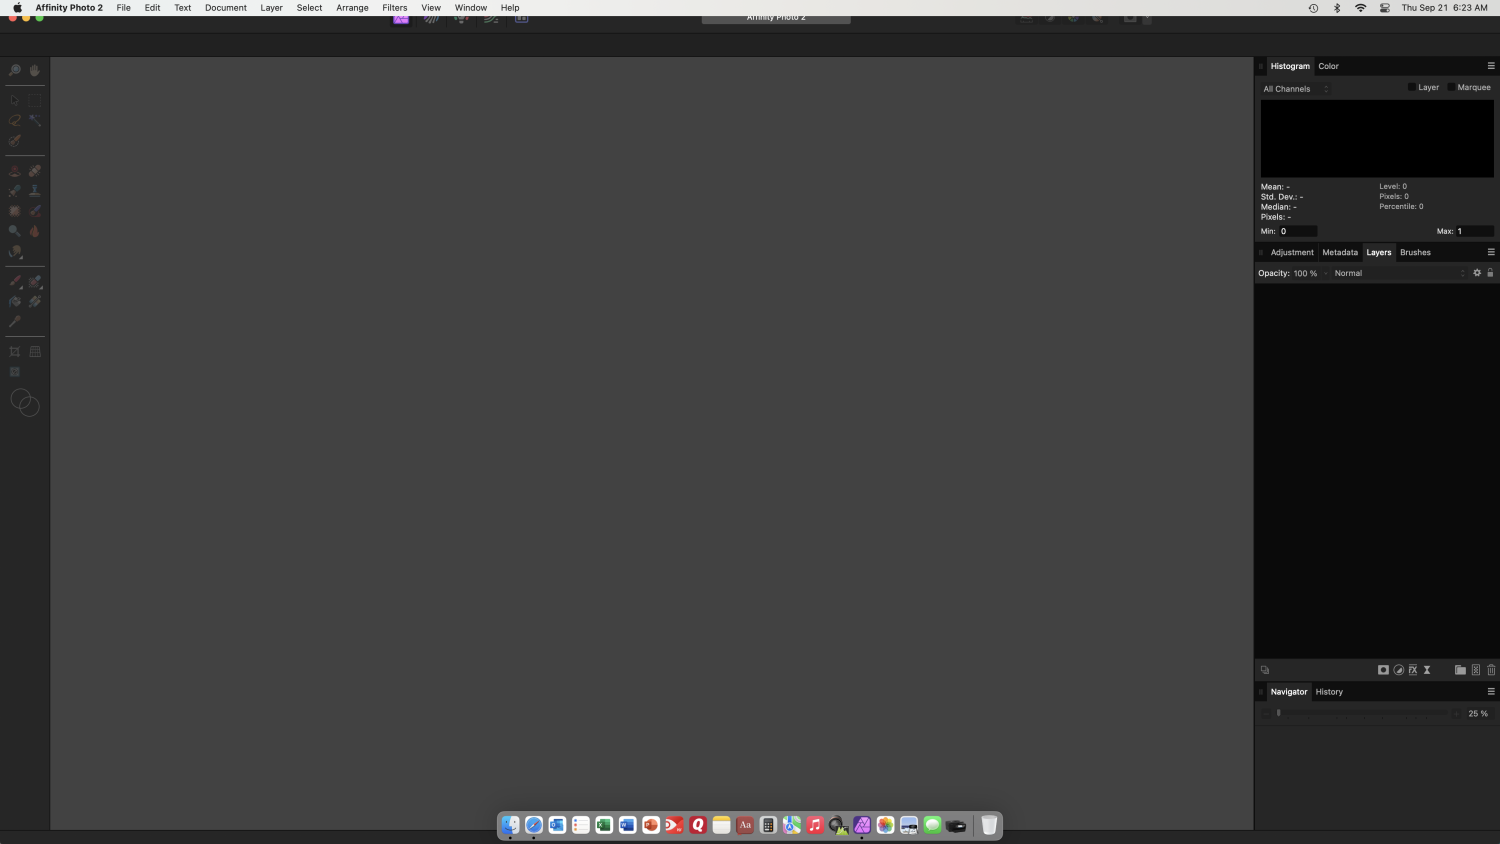Screen dimensions: 1500x844
Task: Click the Navigator zoom slider
Action: point(1278,713)
